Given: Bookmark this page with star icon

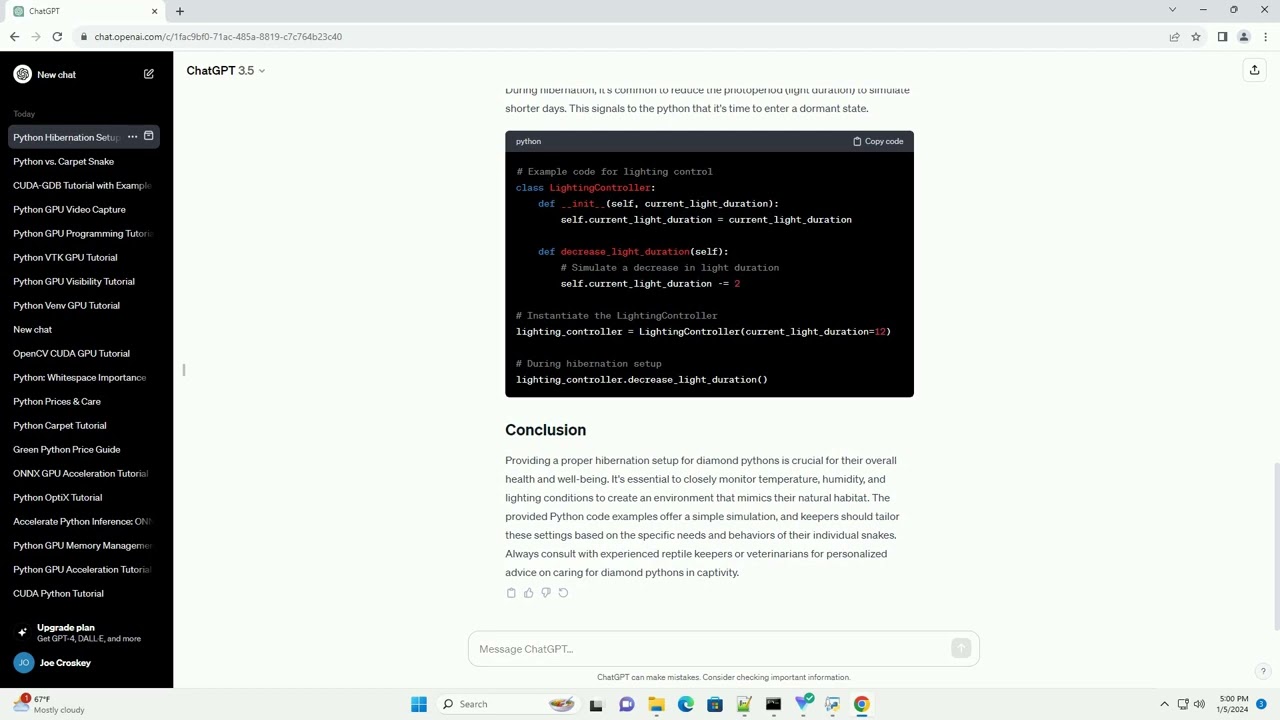Looking at the screenshot, I should click(1196, 37).
